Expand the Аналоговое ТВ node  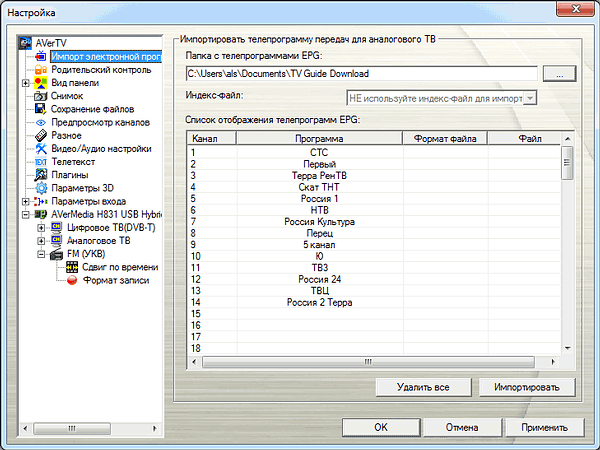(x=41, y=241)
